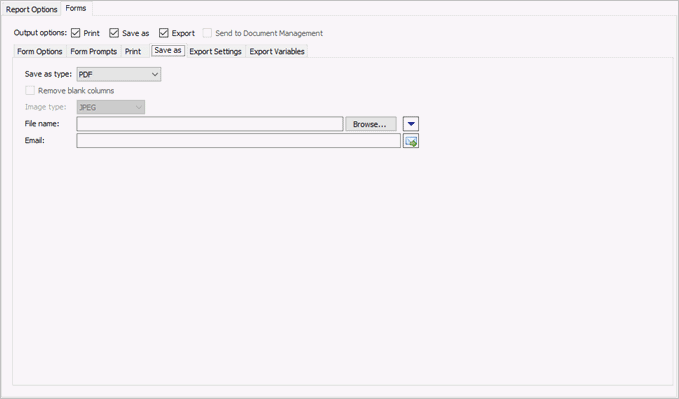Viewport: 679px width, 399px height.
Task: Disable the Export output option
Action: point(163,33)
